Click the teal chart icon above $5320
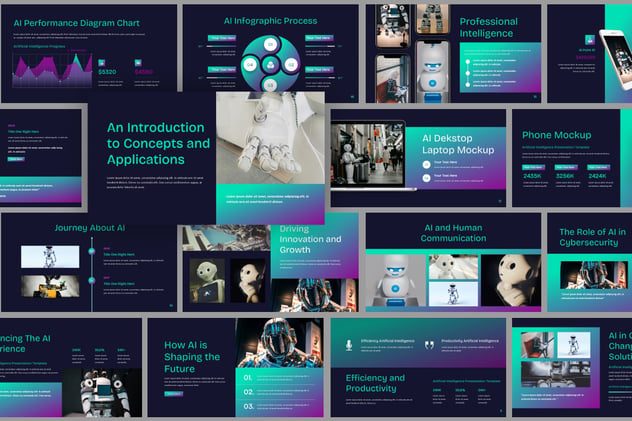Screen dimensions: 632x421 point(102,63)
